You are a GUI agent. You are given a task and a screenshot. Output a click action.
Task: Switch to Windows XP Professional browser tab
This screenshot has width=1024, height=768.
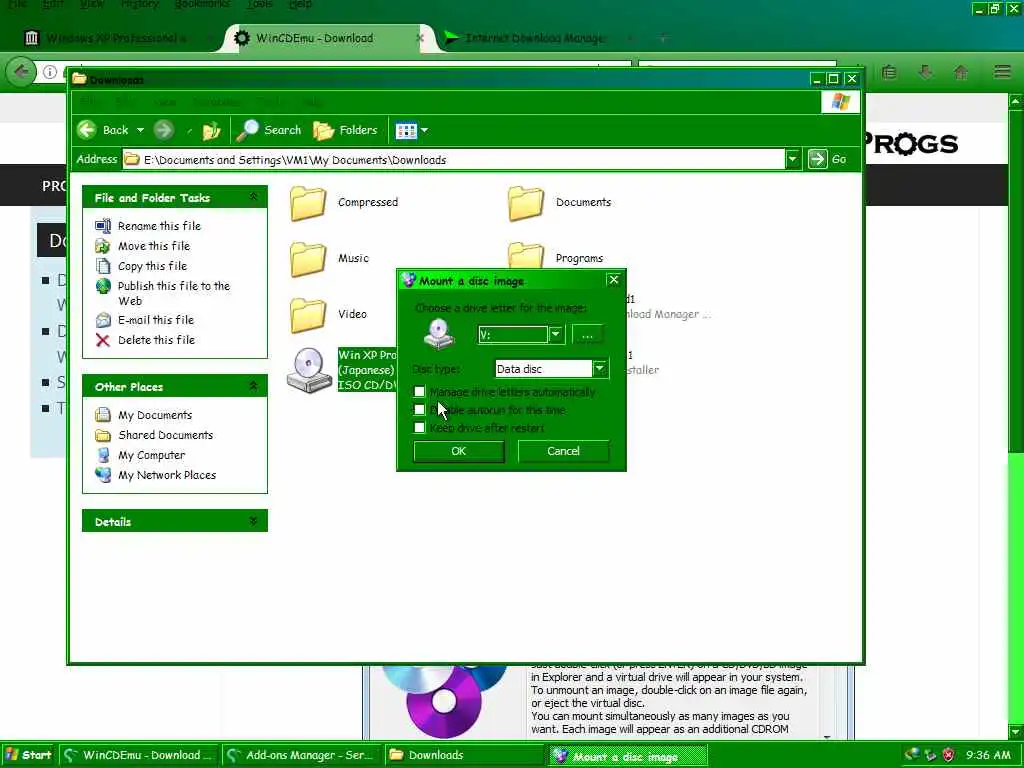point(116,38)
